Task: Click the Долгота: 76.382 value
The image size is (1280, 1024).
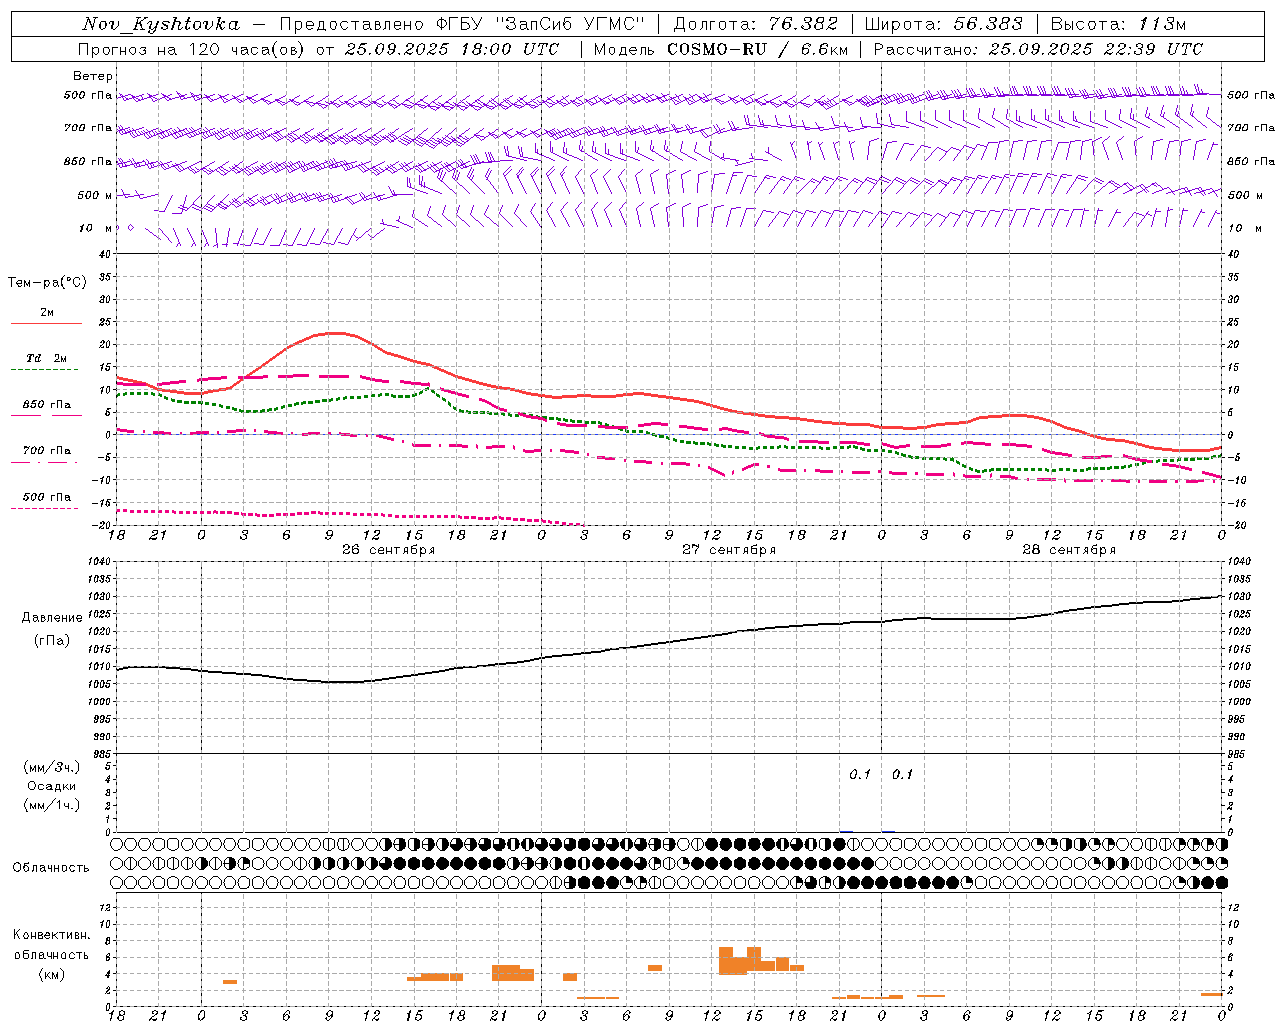Action: 755,24
